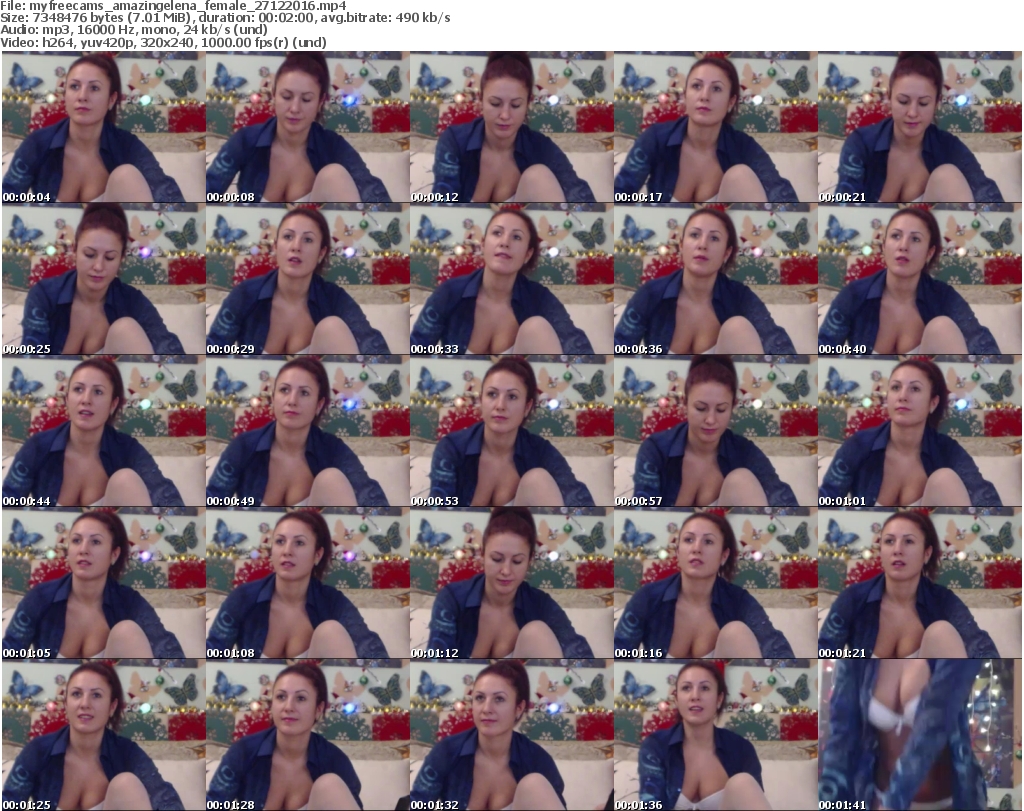The image size is (1024, 811).
Task: Click the thumbnail at 00:01:25
Action: [103, 735]
